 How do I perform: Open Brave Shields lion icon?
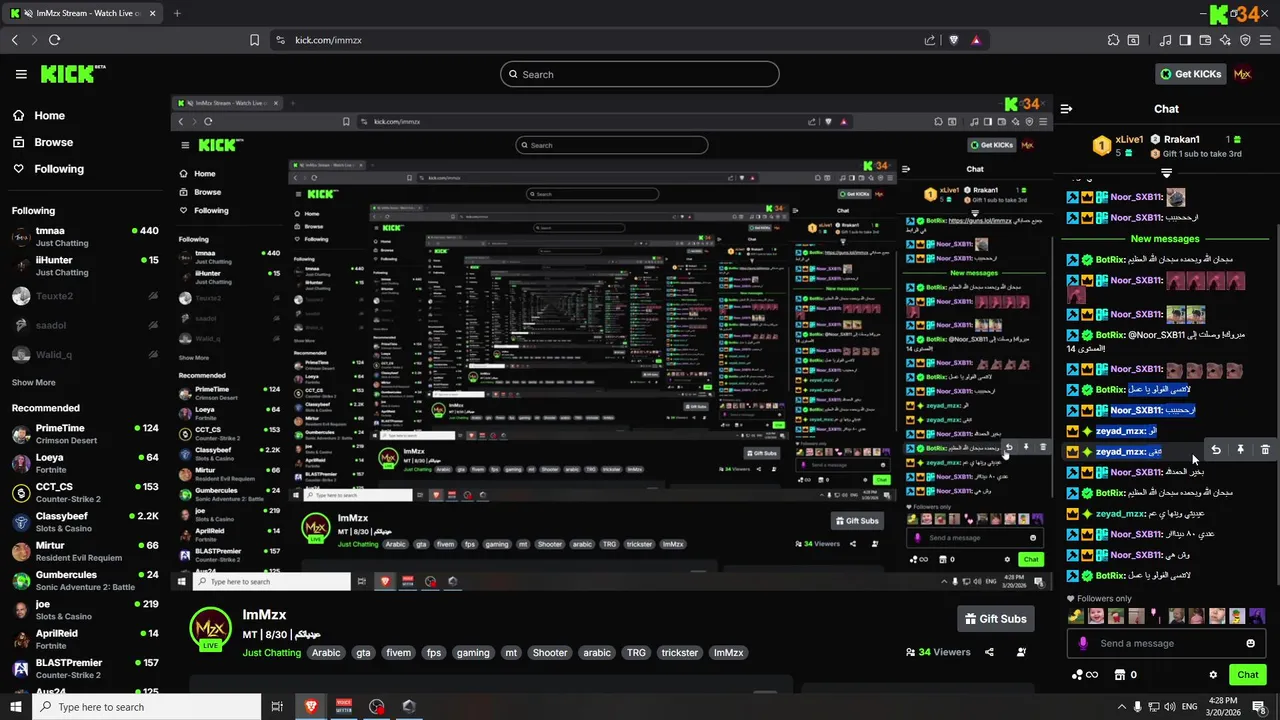coord(953,40)
